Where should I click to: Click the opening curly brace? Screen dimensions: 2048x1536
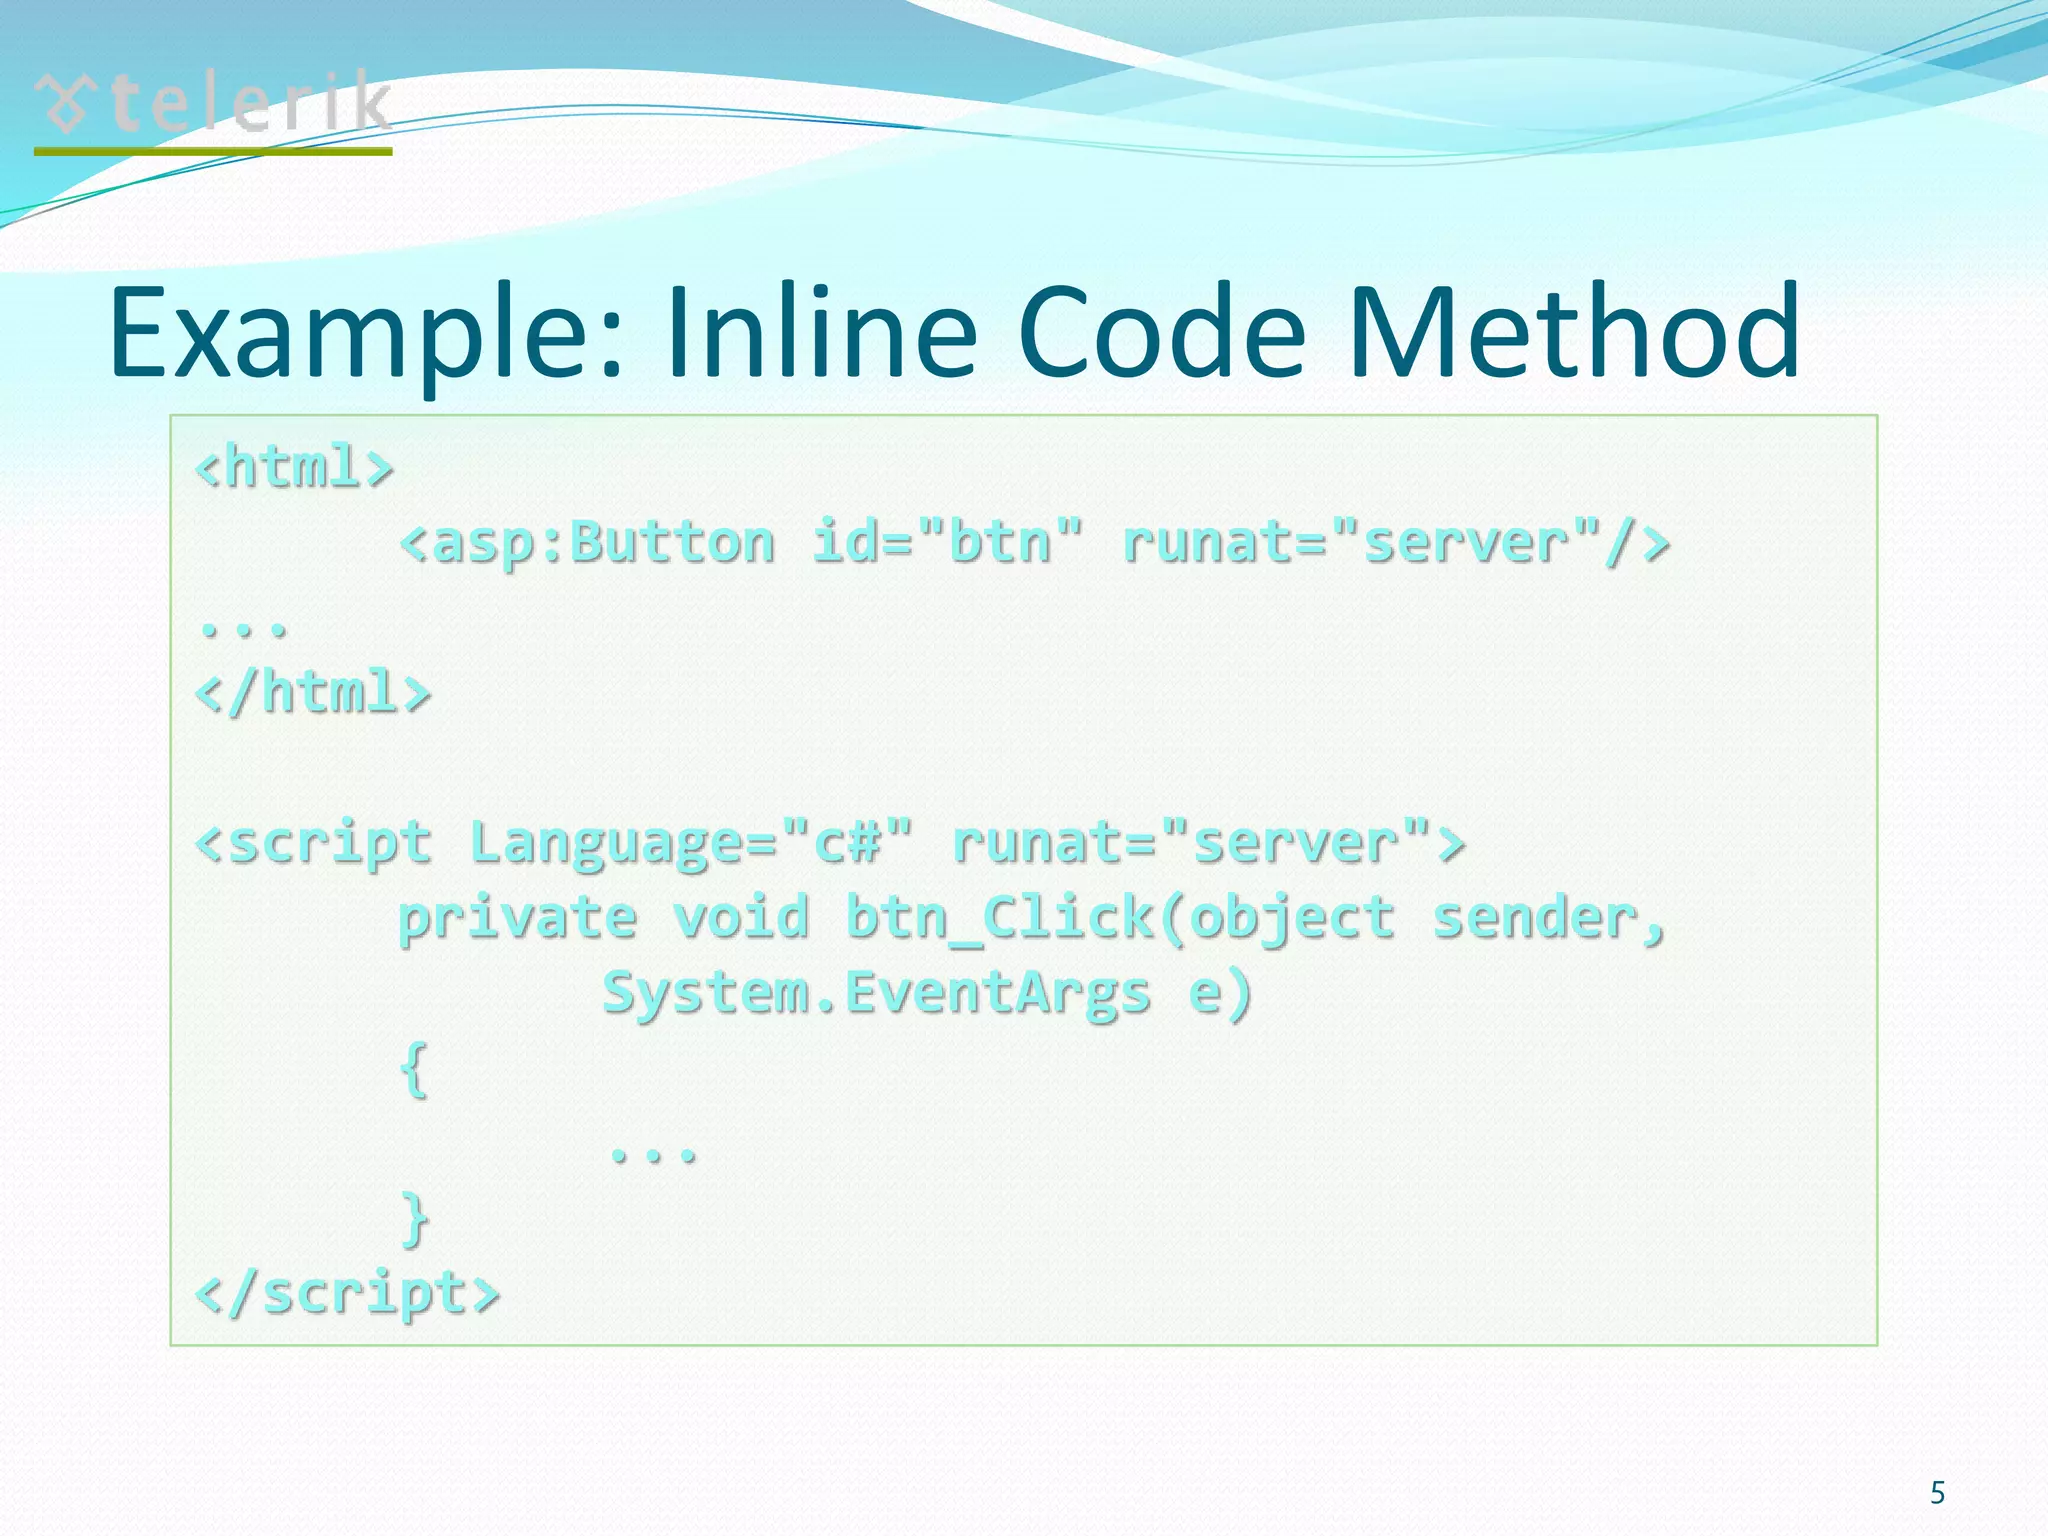tap(414, 1069)
